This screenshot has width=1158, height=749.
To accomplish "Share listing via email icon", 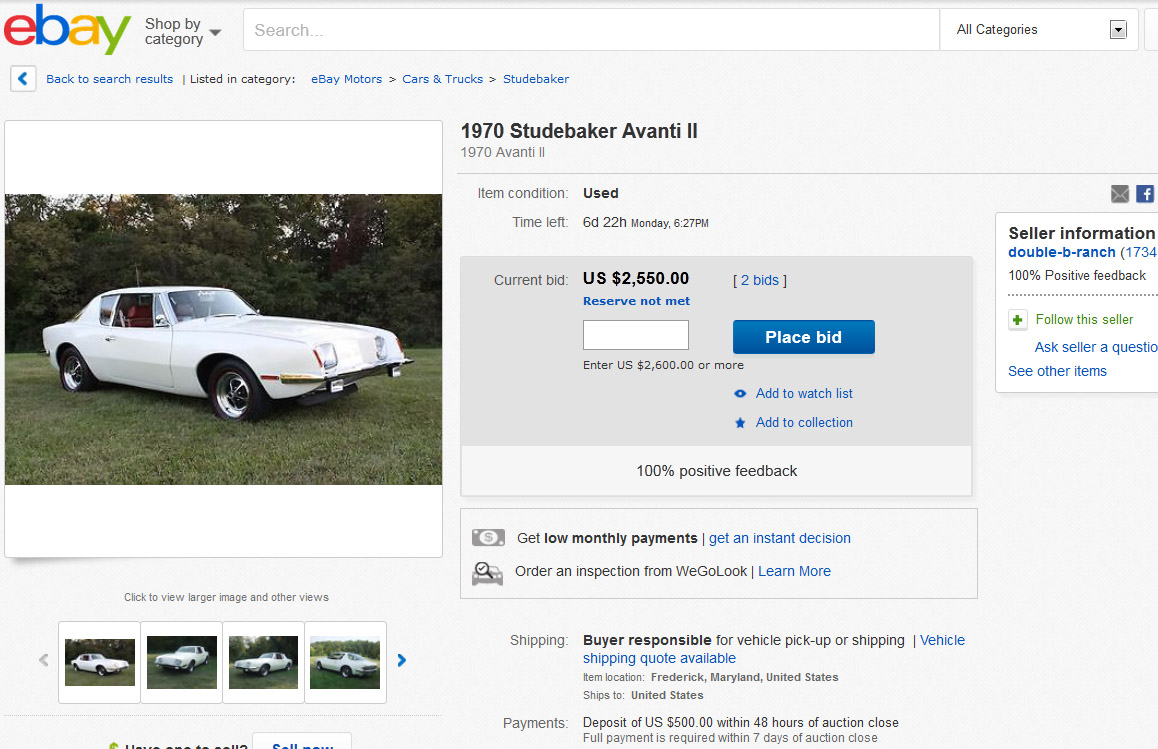I will (x=1120, y=194).
